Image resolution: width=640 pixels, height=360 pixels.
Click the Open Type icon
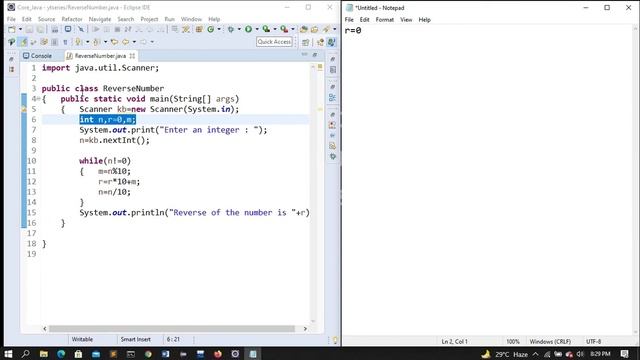click(303, 29)
